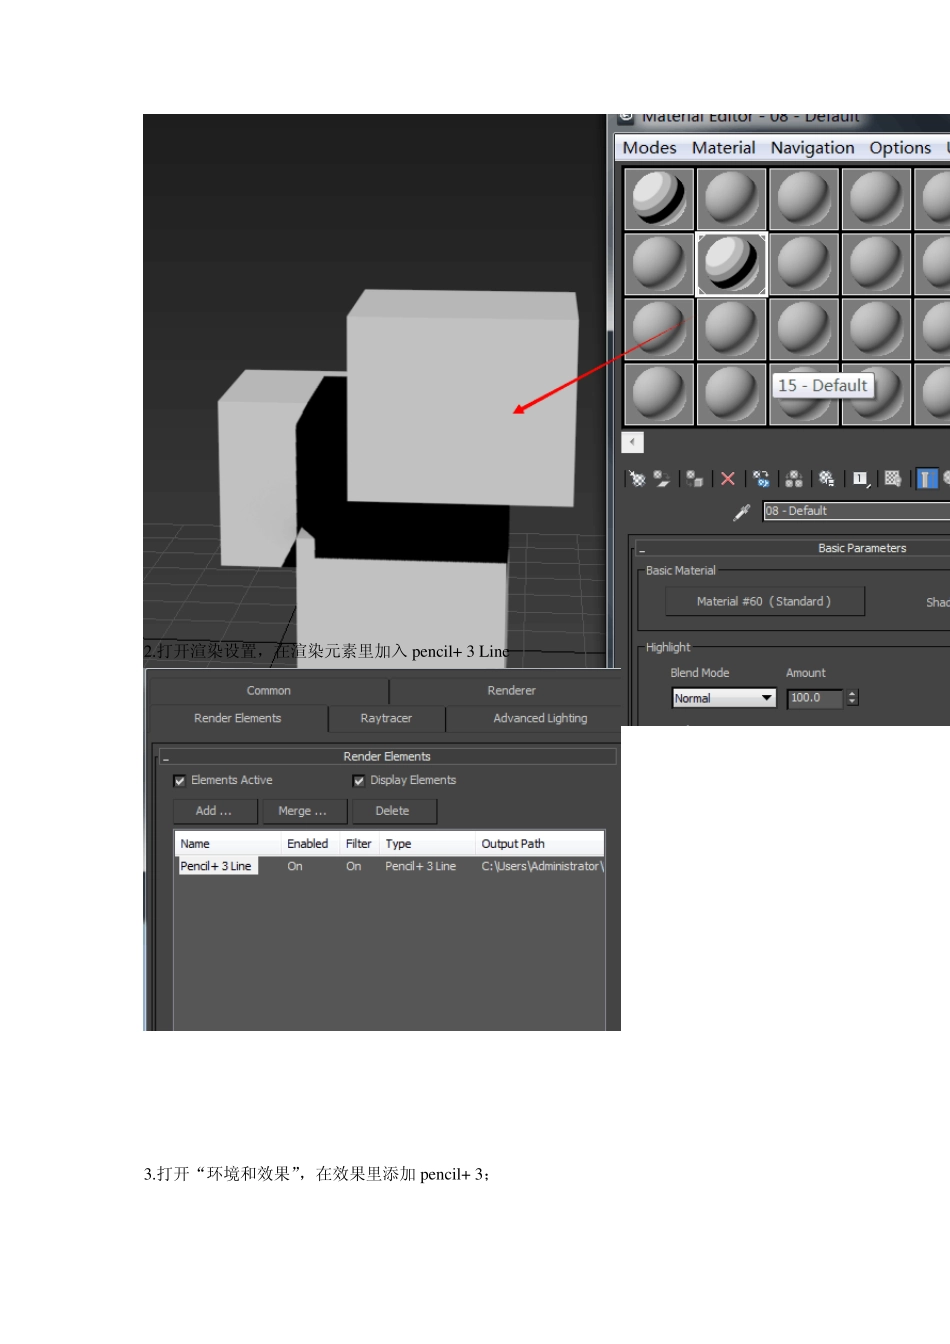Select the sample slot showing 15 - Default tooltip
The height and width of the screenshot is (1344, 950).
pyautogui.click(x=804, y=393)
